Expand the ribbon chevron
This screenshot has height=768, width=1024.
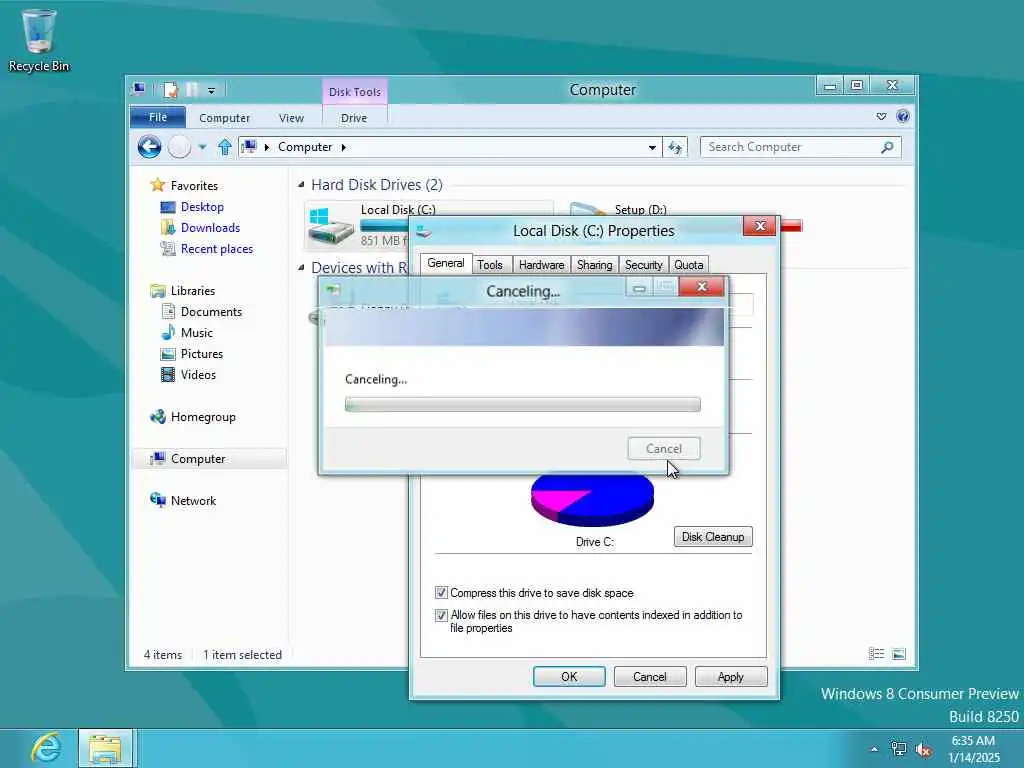(x=881, y=117)
